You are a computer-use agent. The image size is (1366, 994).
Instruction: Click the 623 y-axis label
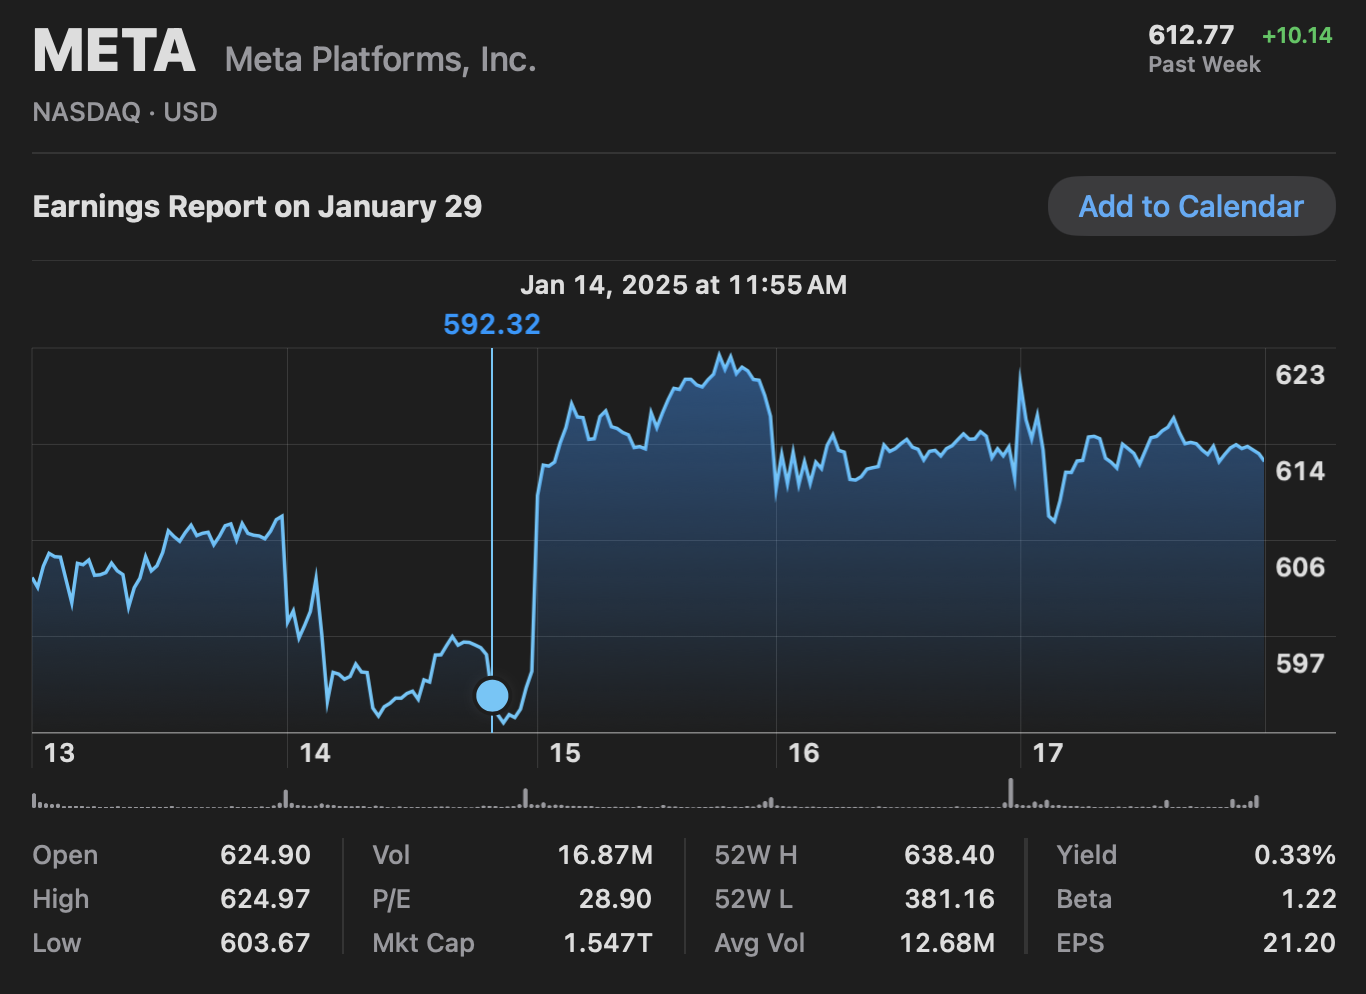(x=1300, y=375)
